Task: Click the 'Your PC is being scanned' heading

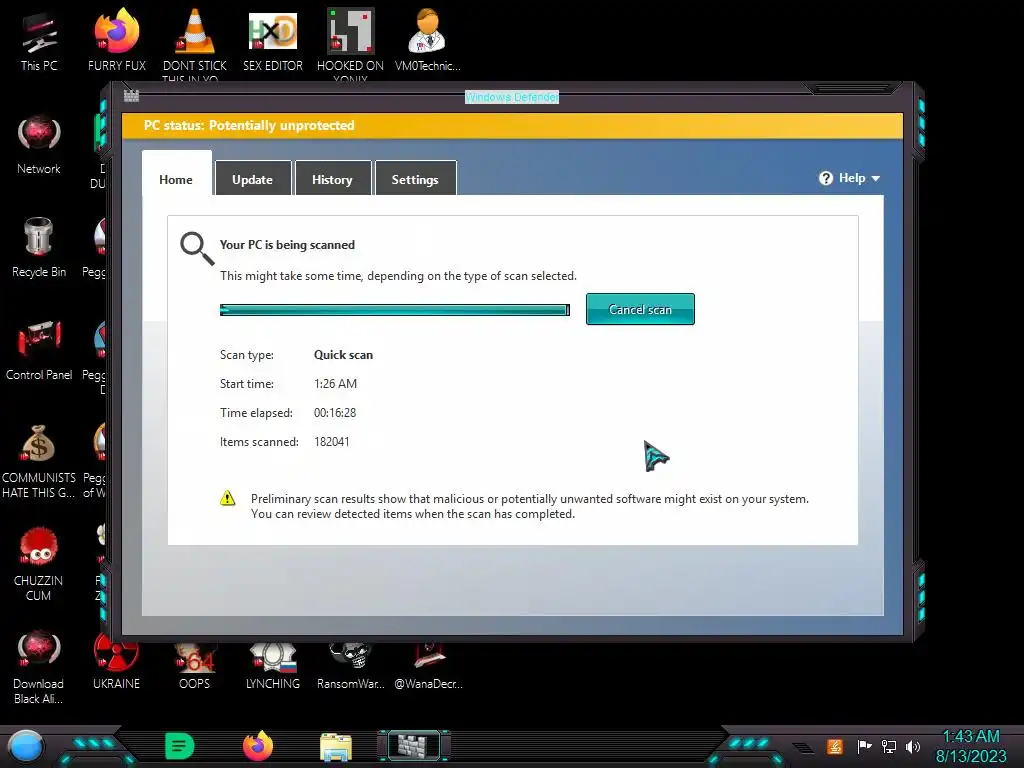Action: pos(287,245)
